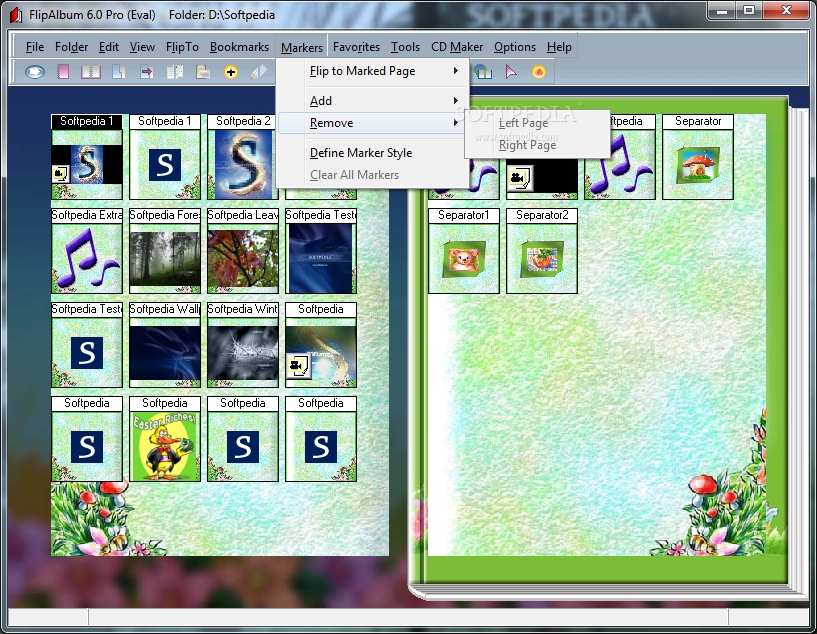
Task: Open the Edit menu
Action: click(109, 47)
